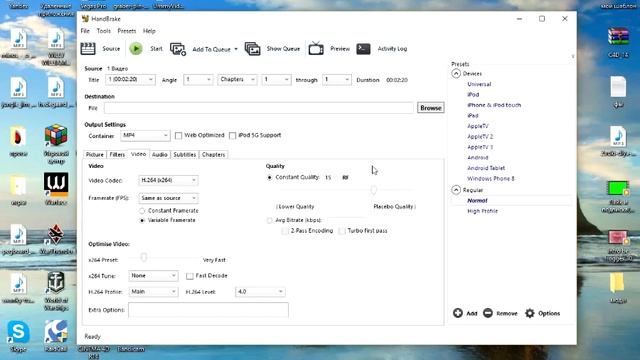Screen dimensions: 640x360
Task: Open the black W desktop shortcut
Action: click(56, 184)
